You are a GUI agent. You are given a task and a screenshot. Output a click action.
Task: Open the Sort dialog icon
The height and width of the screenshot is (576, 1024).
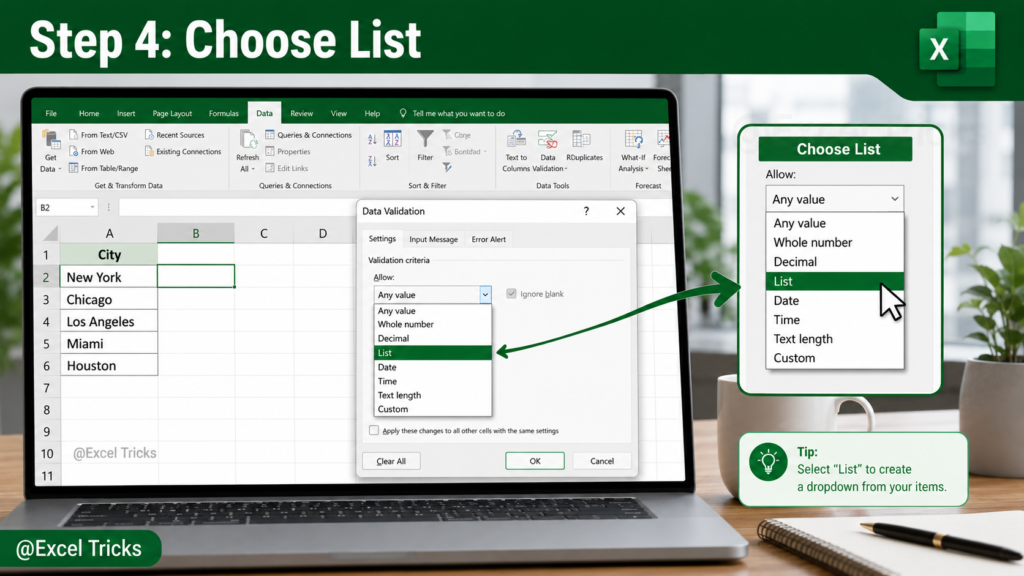coord(392,139)
